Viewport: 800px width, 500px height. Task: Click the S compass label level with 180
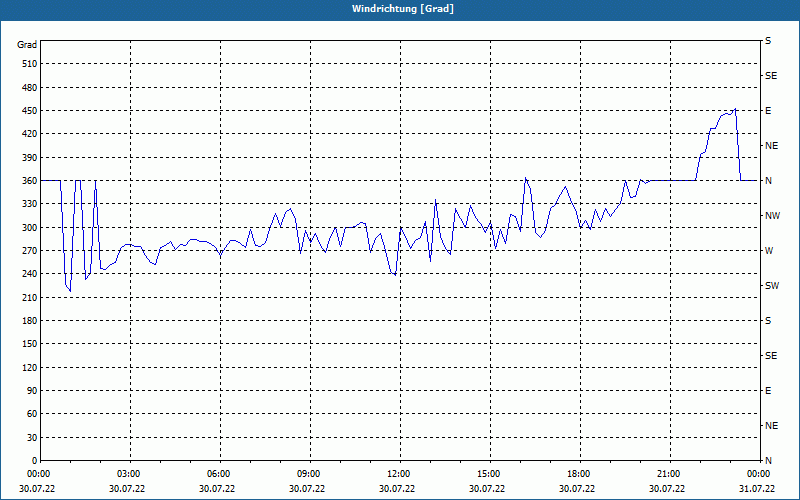click(768, 321)
